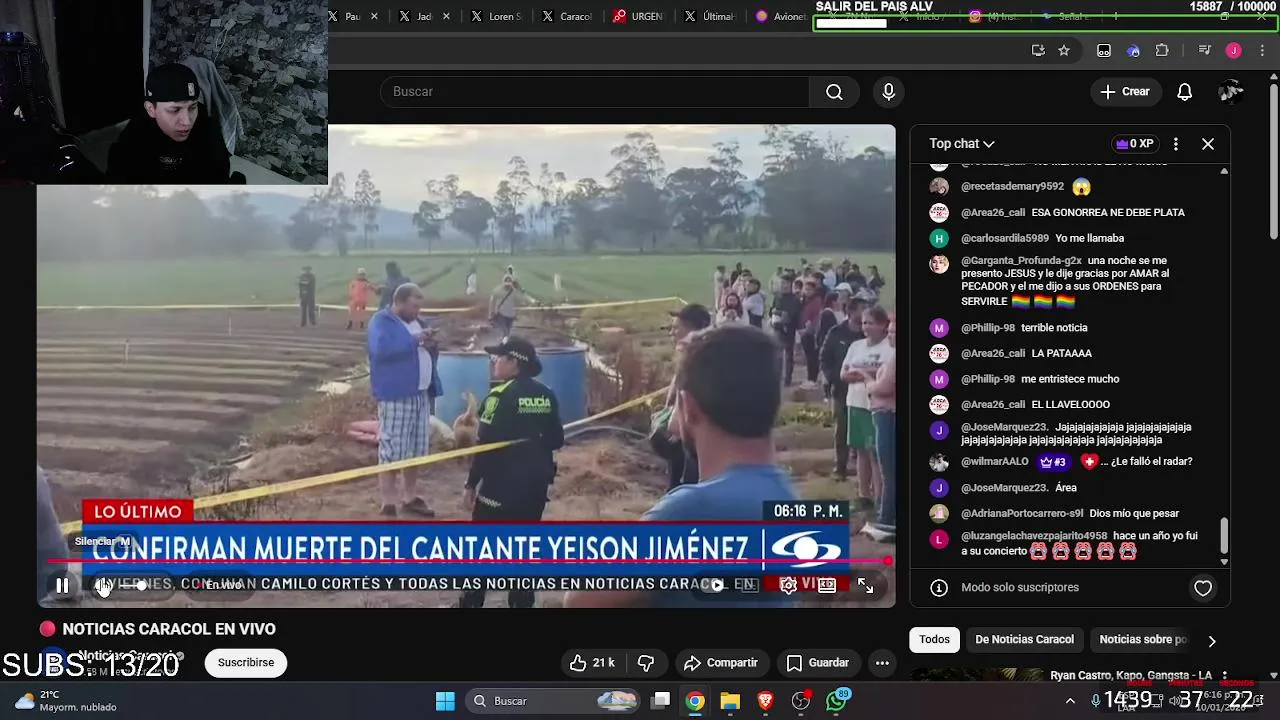1280x720 pixels.
Task: Dislike the video
Action: (646, 663)
